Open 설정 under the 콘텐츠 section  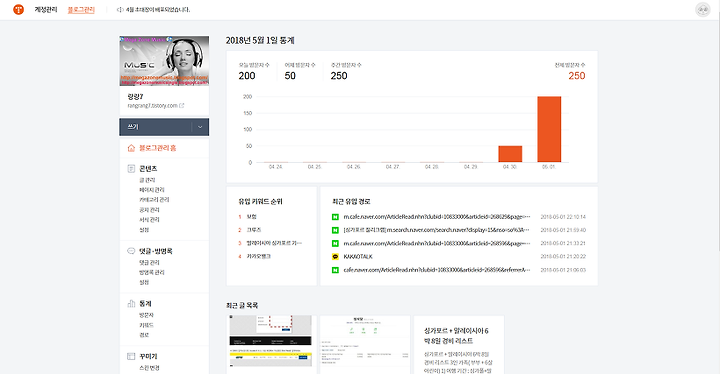pyautogui.click(x=144, y=230)
